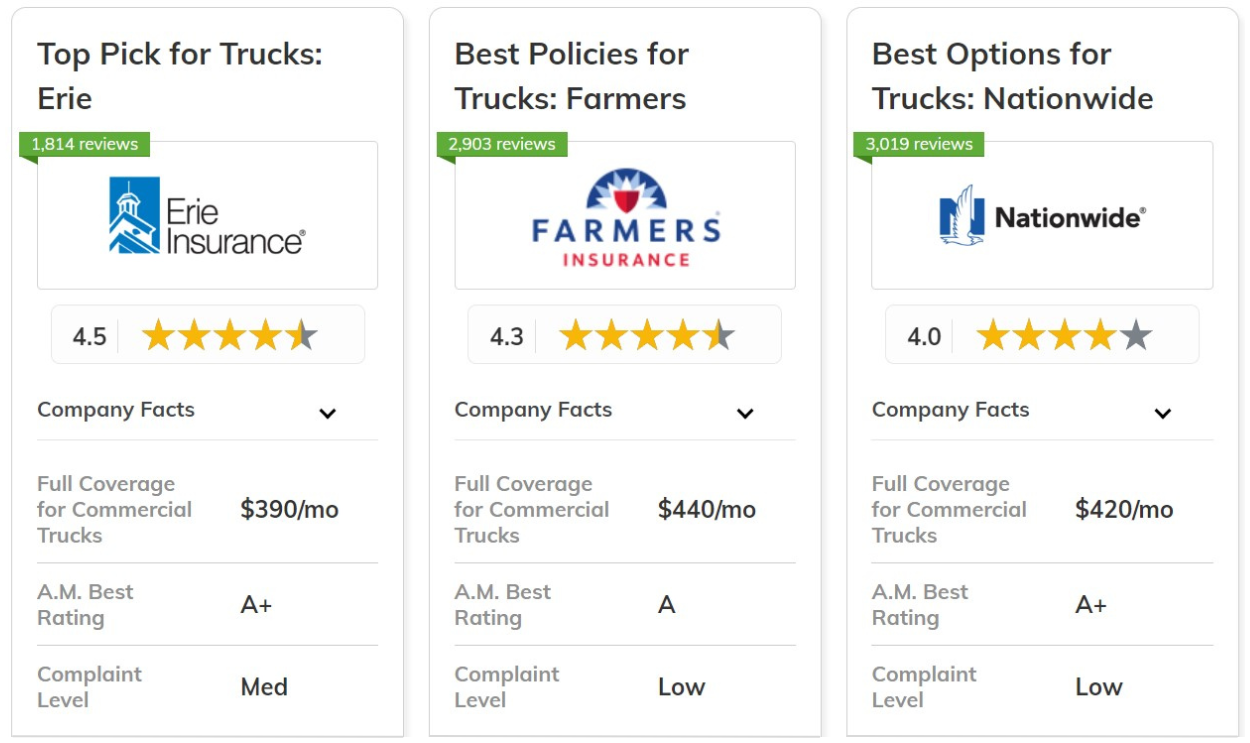Click 'Top Pick for Trucks: Erie' heading
Viewport: 1250px width, 743px height.
pyautogui.click(x=180, y=76)
